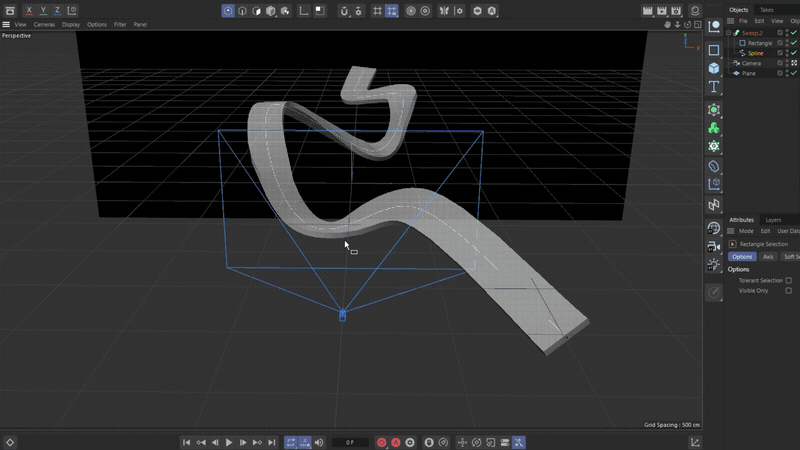Toggle timeline sound speaker icon
800x450 pixels.
319,442
